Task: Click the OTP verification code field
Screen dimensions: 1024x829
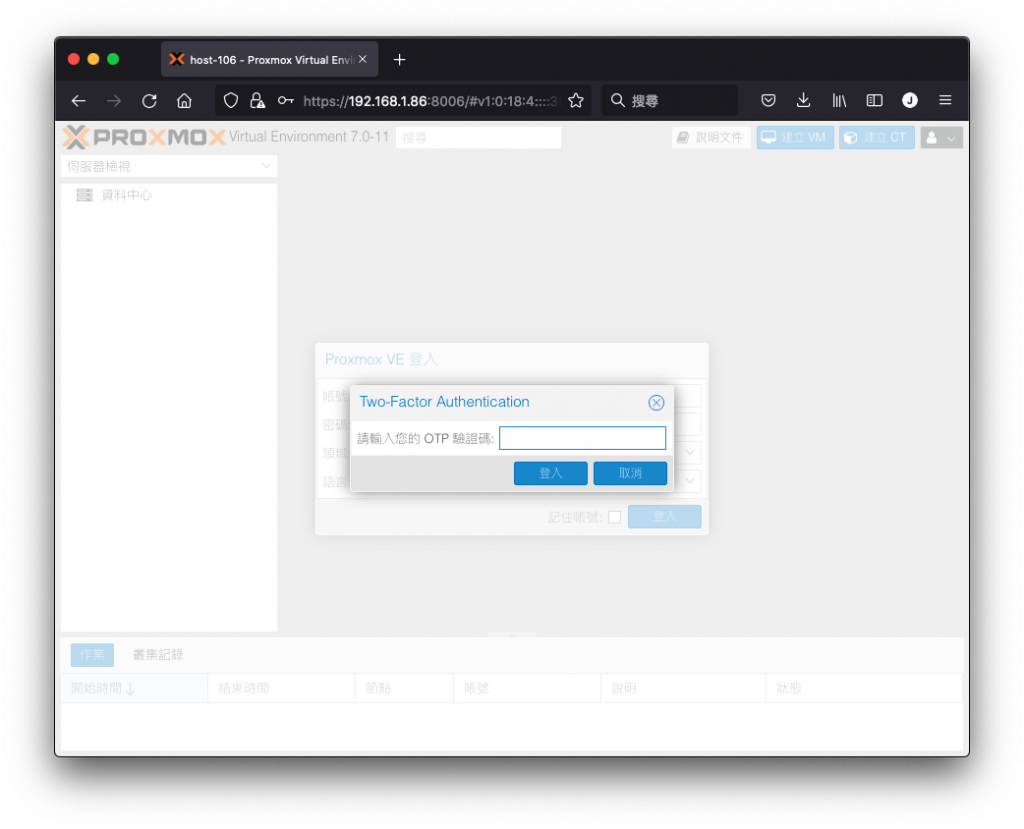Action: (583, 438)
